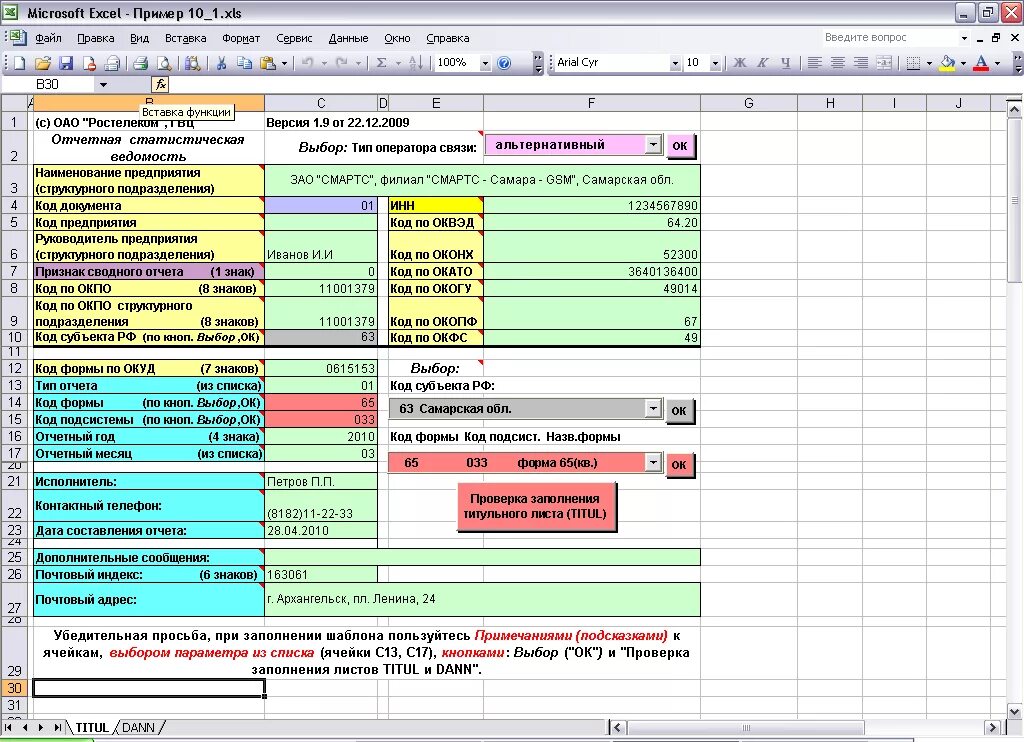The width and height of the screenshot is (1024, 742).
Task: Click the Merge and Center icon
Action: click(884, 63)
